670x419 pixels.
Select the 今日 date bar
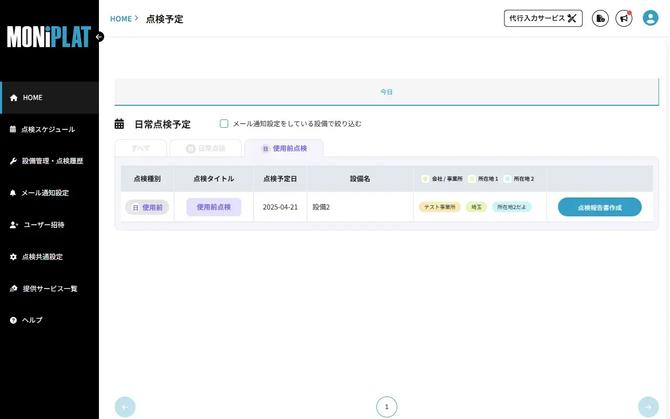point(386,92)
